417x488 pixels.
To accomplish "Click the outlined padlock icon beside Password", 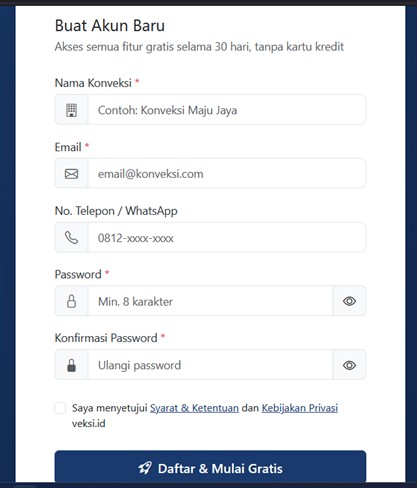I will 71,301.
